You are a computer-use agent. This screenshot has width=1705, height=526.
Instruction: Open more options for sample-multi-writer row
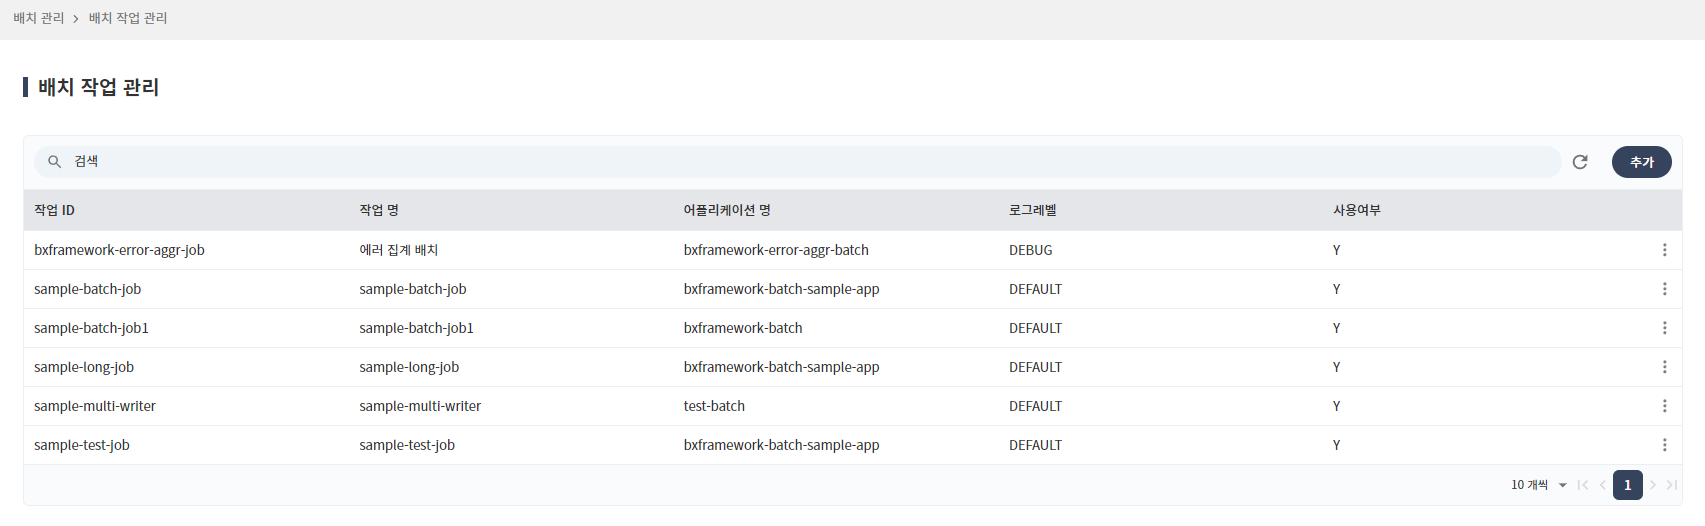pos(1664,406)
